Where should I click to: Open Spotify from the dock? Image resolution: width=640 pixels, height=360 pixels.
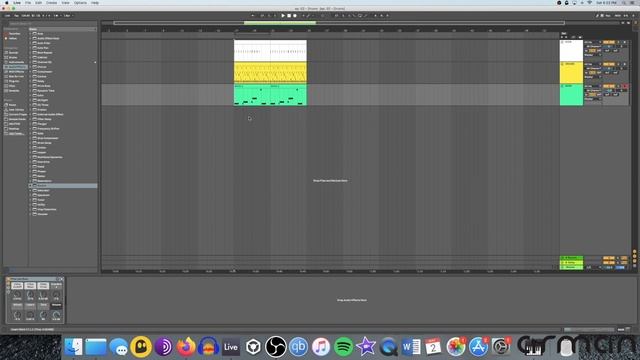[343, 347]
